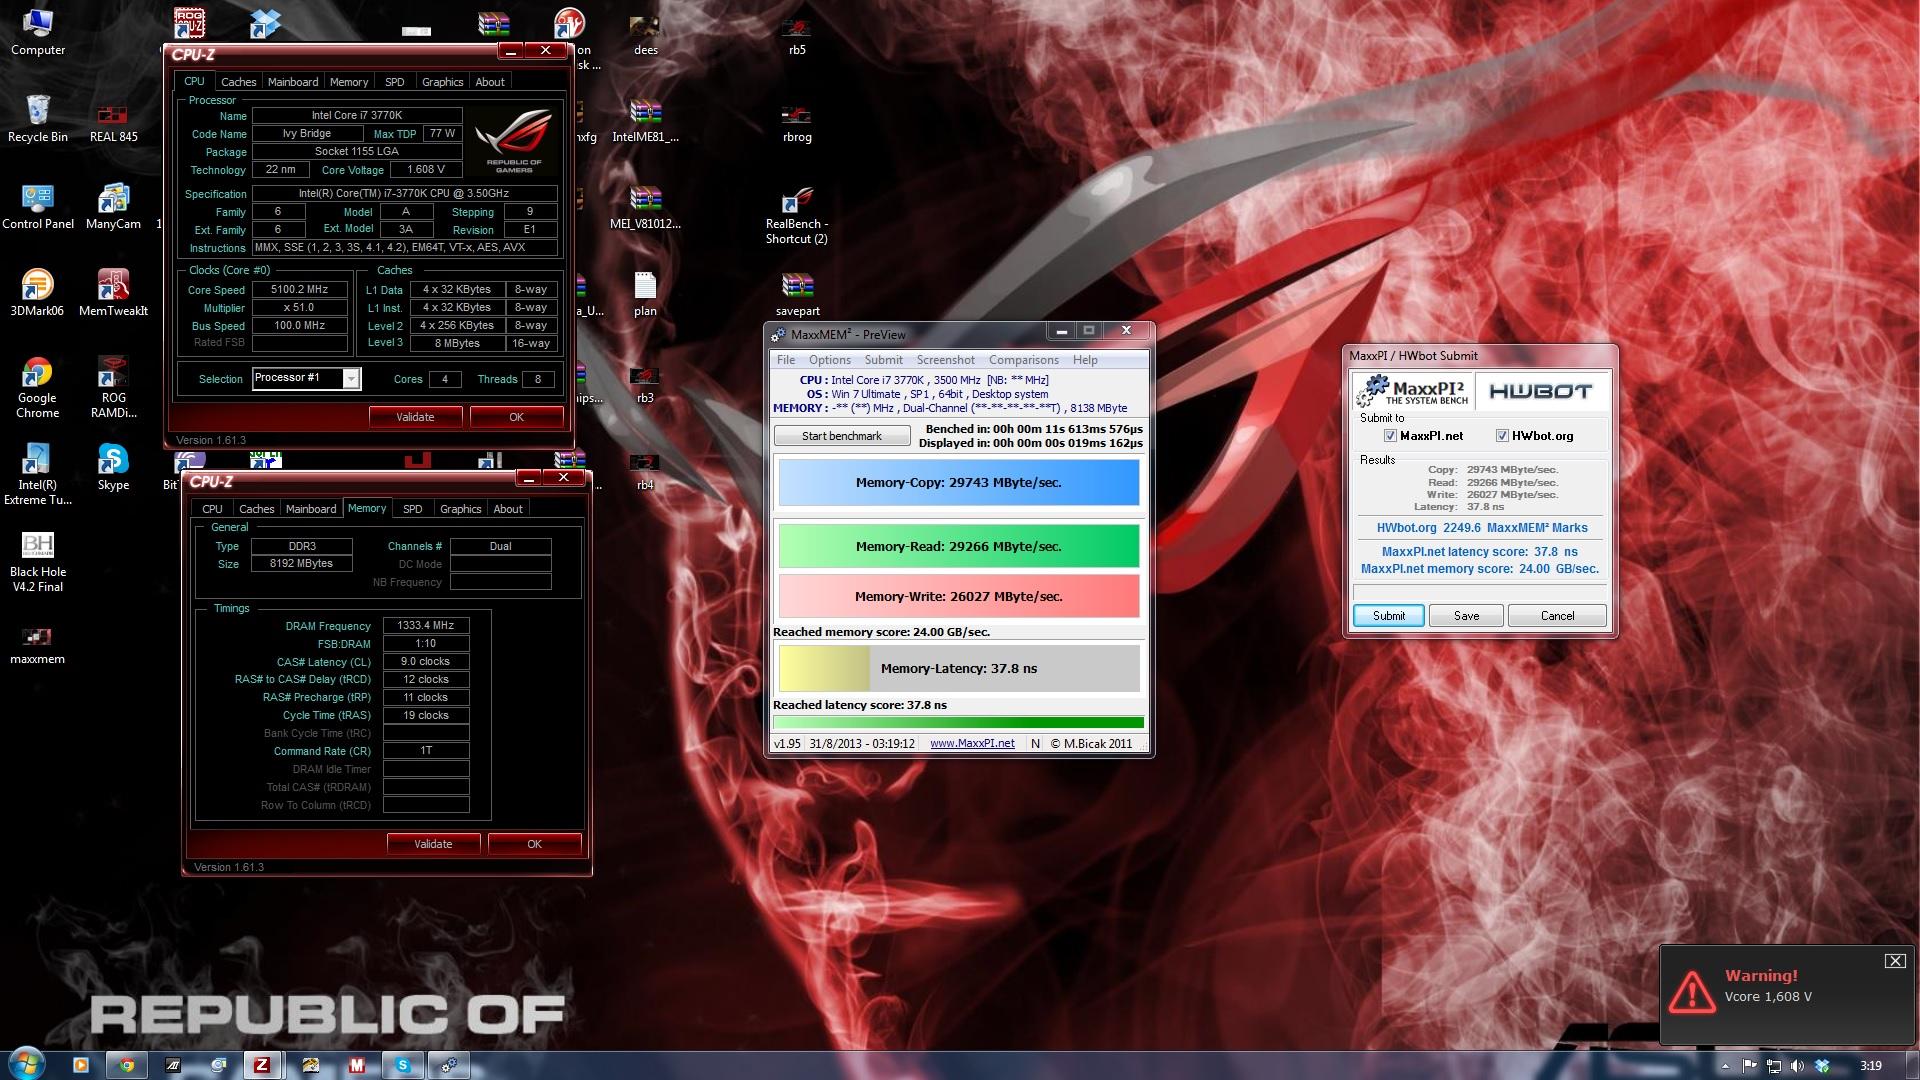Show hidden tray icons arrow
Viewport: 1920px width, 1080px height.
[x=1724, y=1066]
